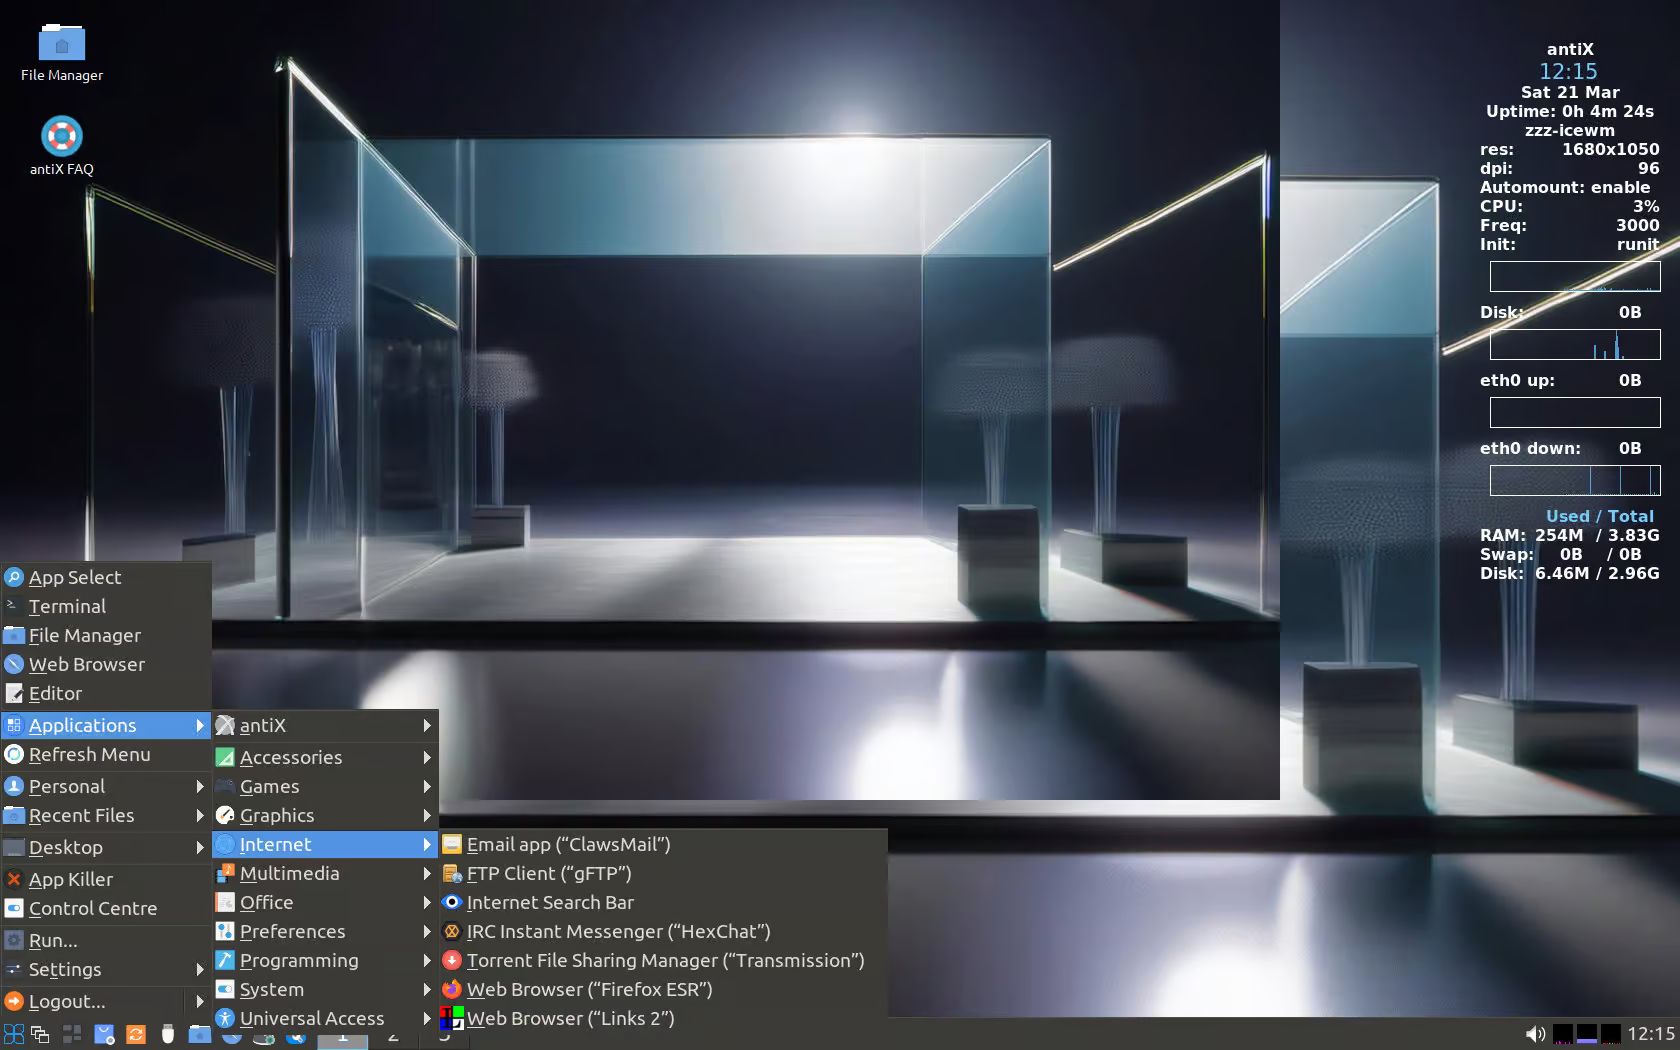Click the show desktop taskbar icon

(72, 1034)
